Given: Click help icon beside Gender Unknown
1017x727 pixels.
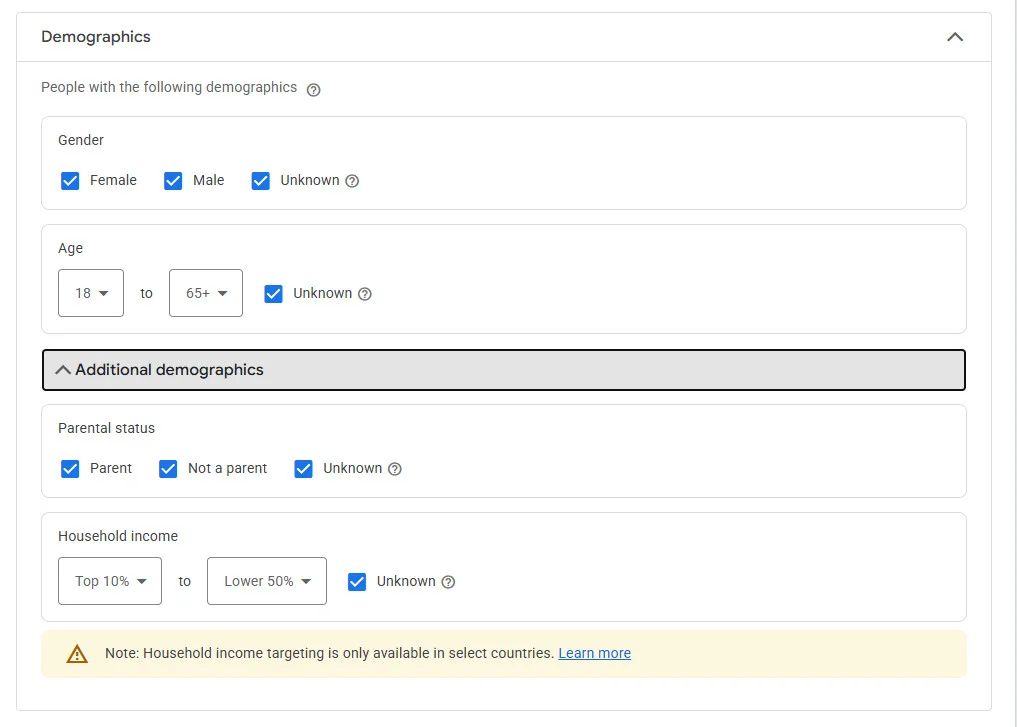Looking at the screenshot, I should click(352, 181).
